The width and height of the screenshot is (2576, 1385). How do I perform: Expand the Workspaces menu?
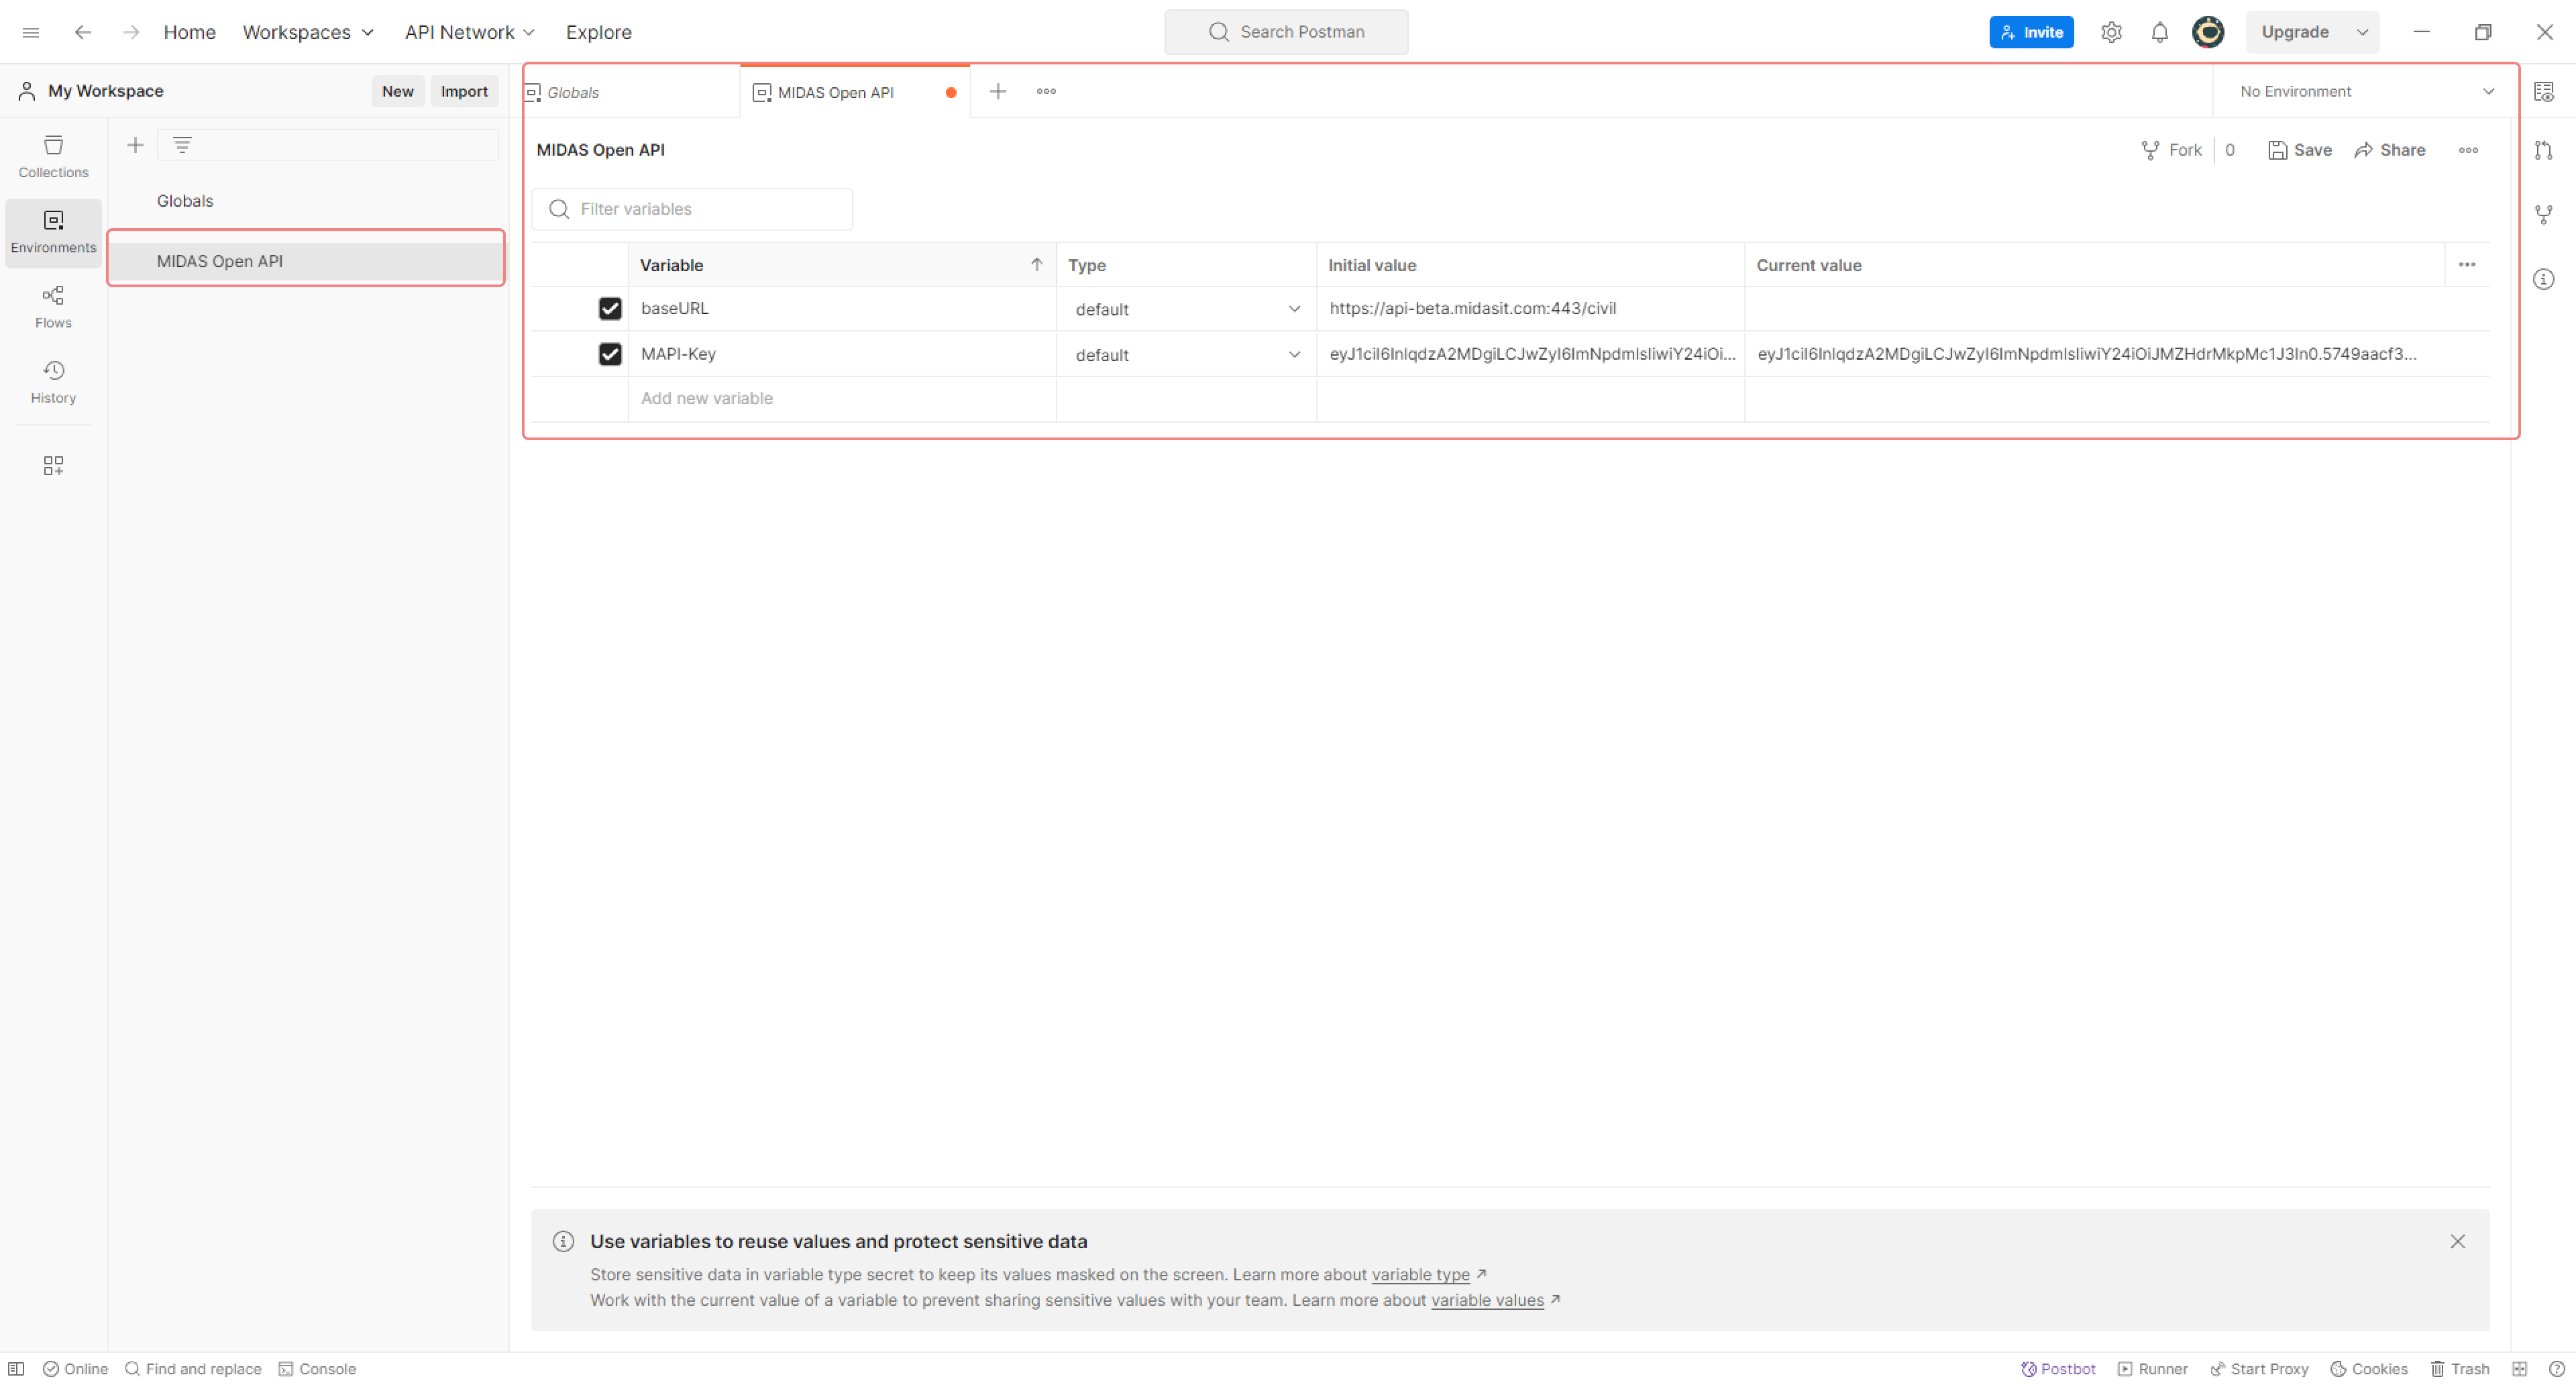click(308, 32)
